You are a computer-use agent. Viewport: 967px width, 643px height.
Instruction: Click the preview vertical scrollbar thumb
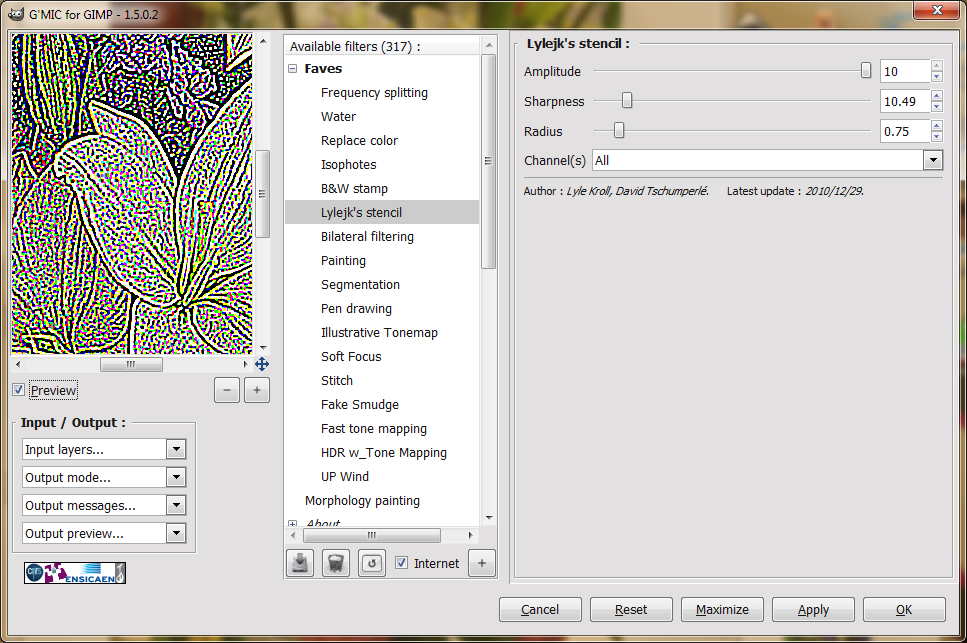[263, 194]
